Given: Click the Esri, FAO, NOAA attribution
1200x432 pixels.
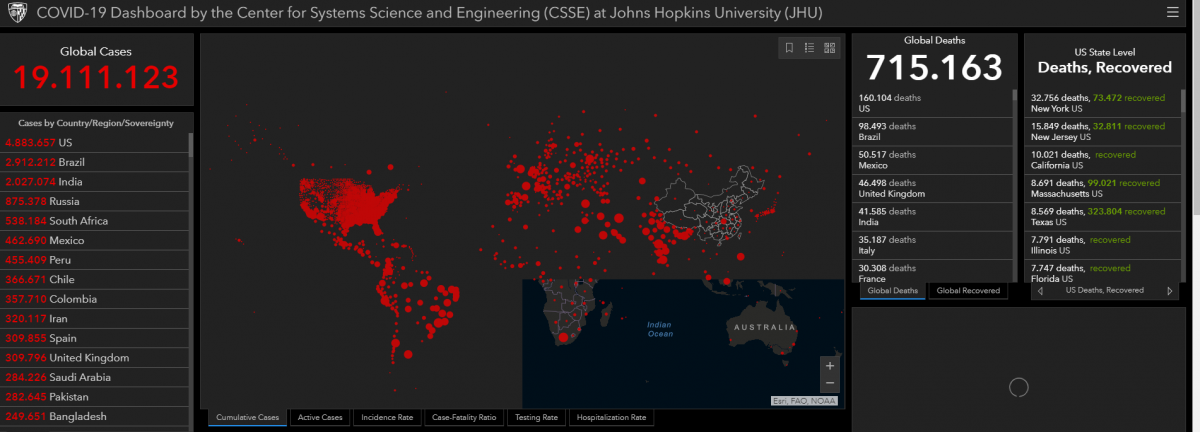Looking at the screenshot, I should click(803, 401).
